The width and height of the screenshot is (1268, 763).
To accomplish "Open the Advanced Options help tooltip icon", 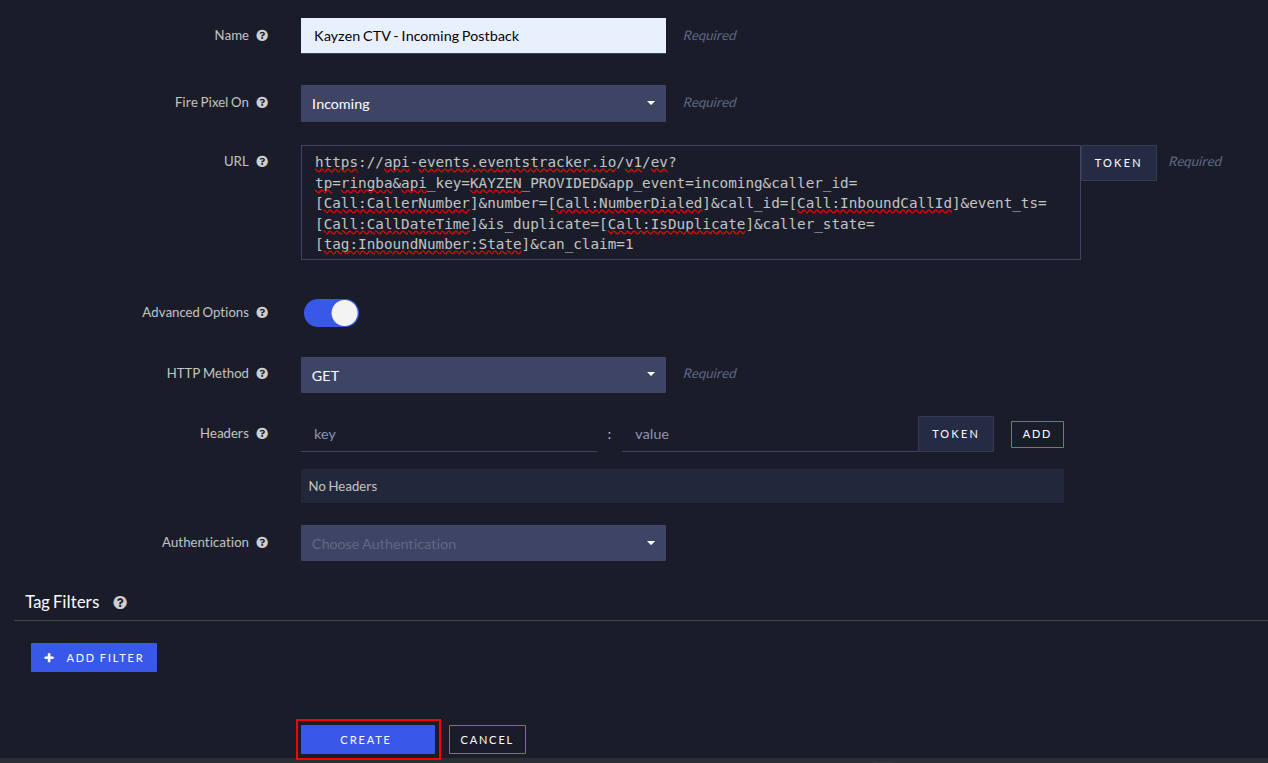I will click(x=262, y=312).
